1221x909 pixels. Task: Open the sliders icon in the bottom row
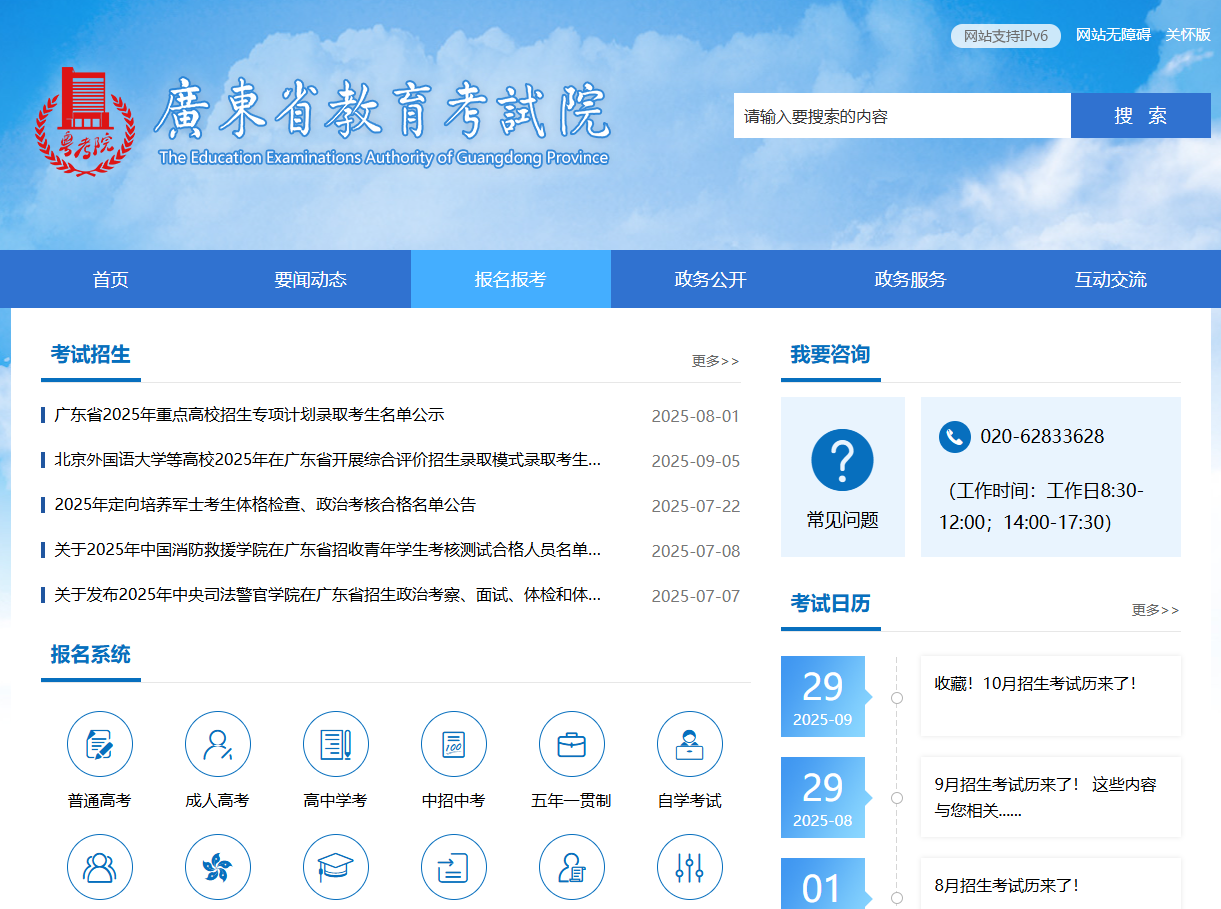(x=690, y=867)
